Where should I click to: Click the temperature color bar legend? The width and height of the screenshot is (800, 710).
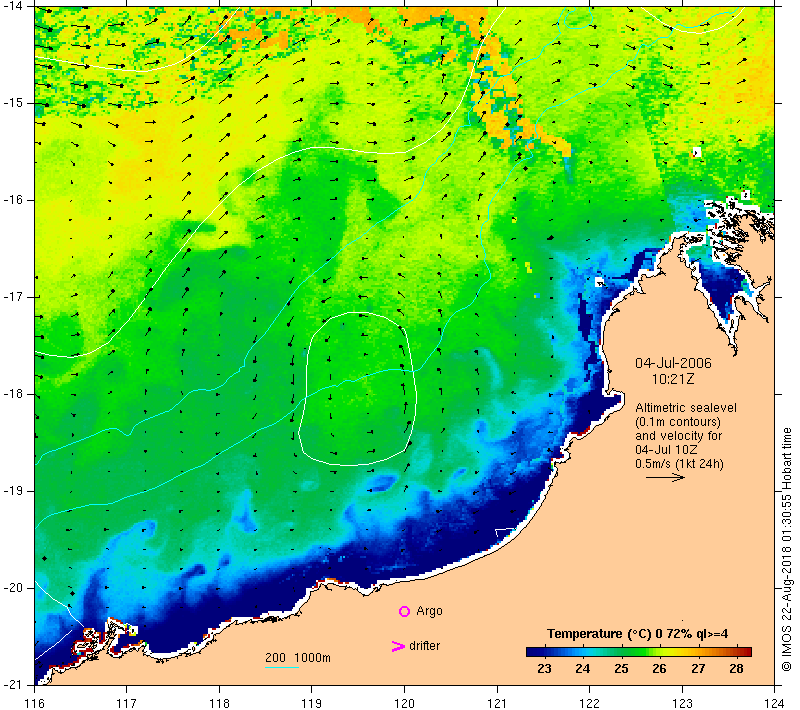tap(639, 651)
